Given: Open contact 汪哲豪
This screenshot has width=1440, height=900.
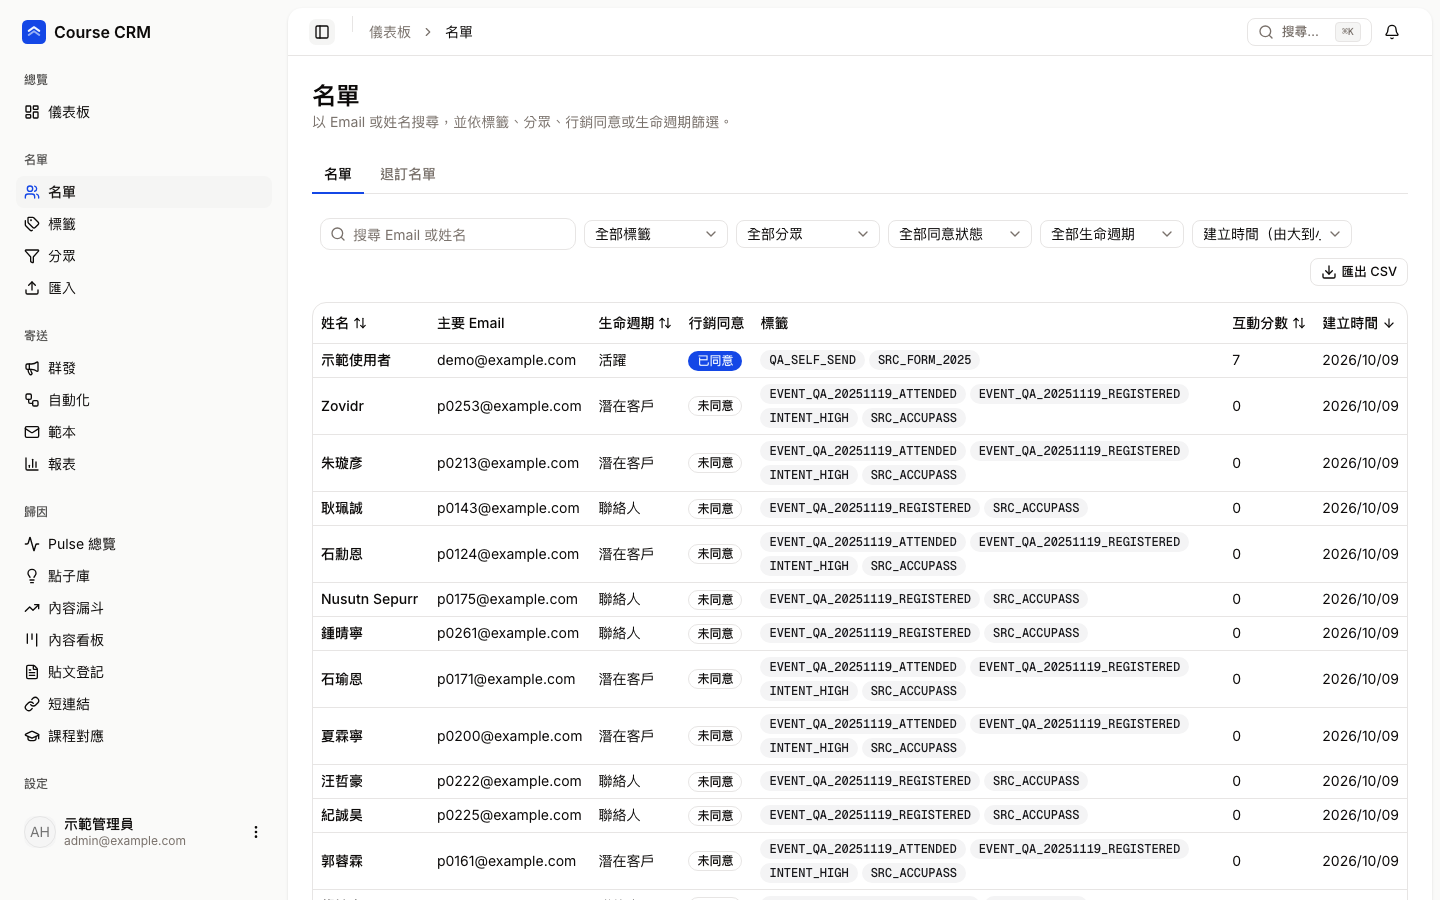Looking at the screenshot, I should coord(342,781).
